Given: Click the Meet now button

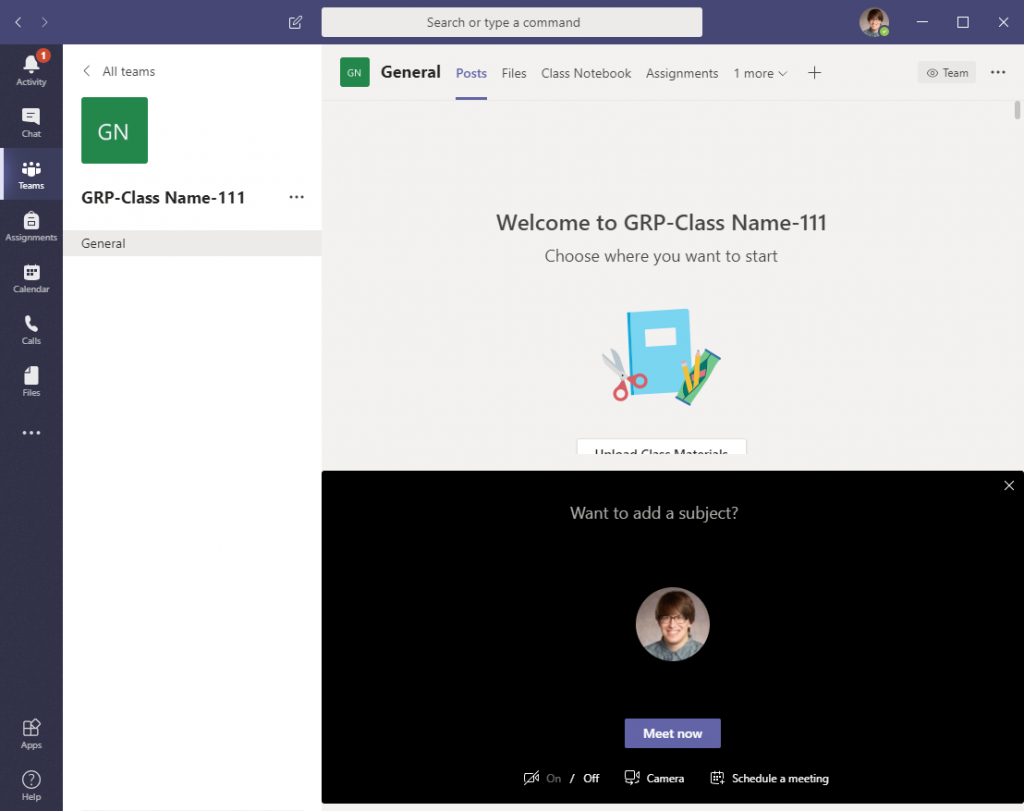Looking at the screenshot, I should pos(673,733).
